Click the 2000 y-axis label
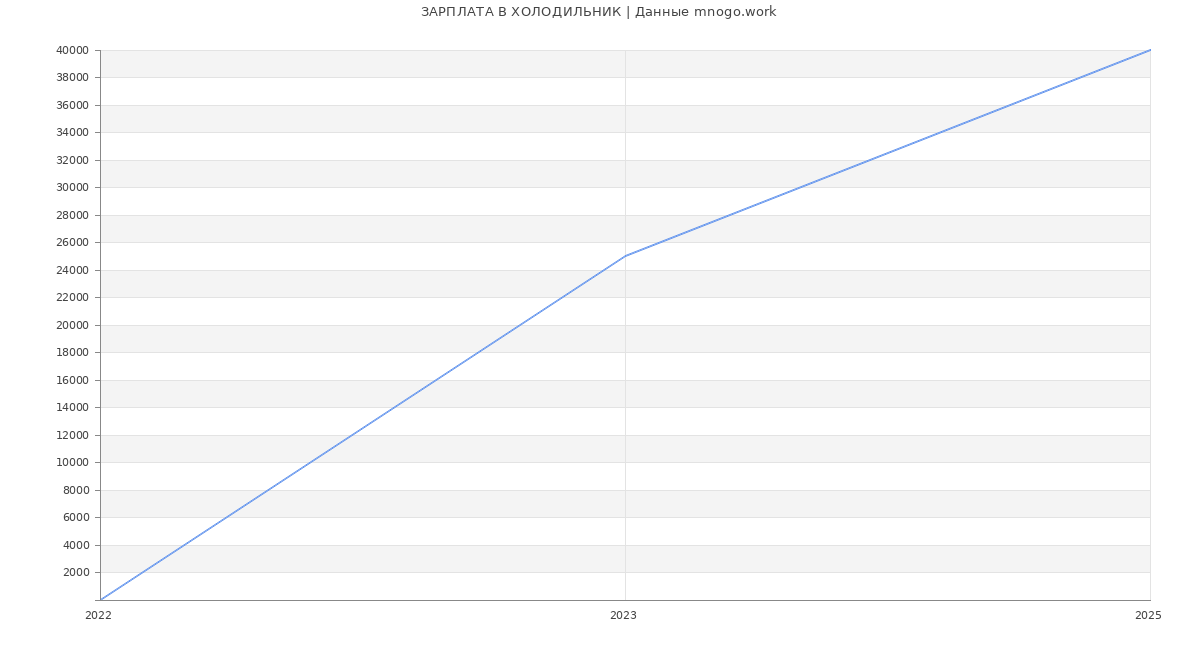The image size is (1200, 650). coord(75,573)
